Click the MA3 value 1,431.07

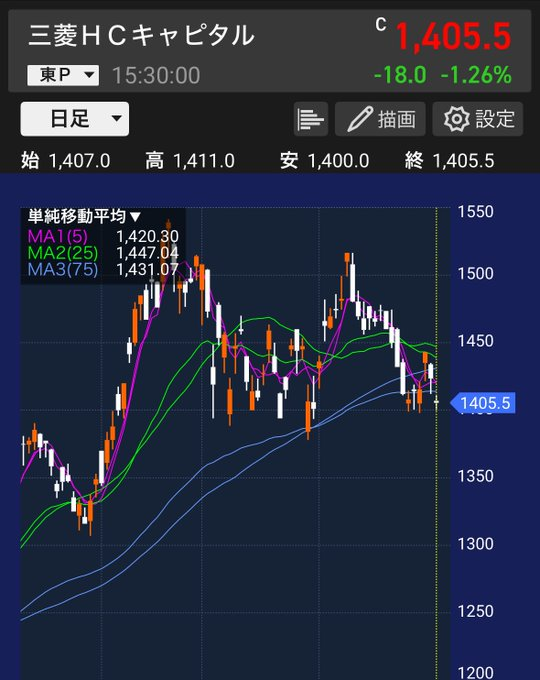pos(147,270)
